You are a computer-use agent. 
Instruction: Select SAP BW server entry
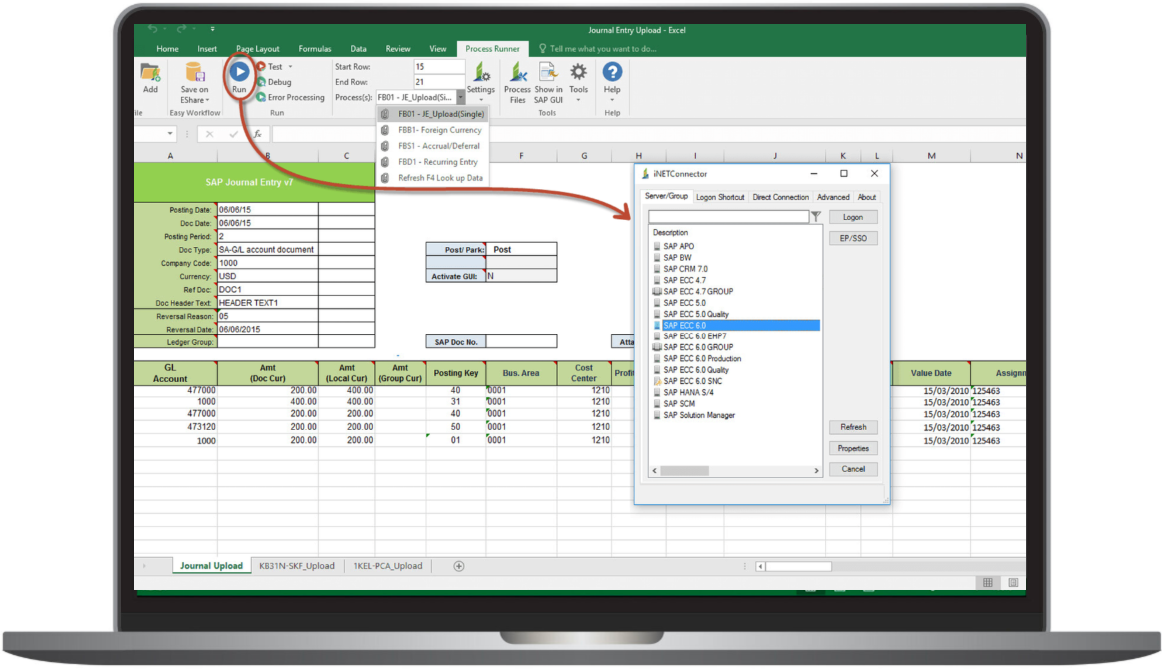pyautogui.click(x=677, y=258)
